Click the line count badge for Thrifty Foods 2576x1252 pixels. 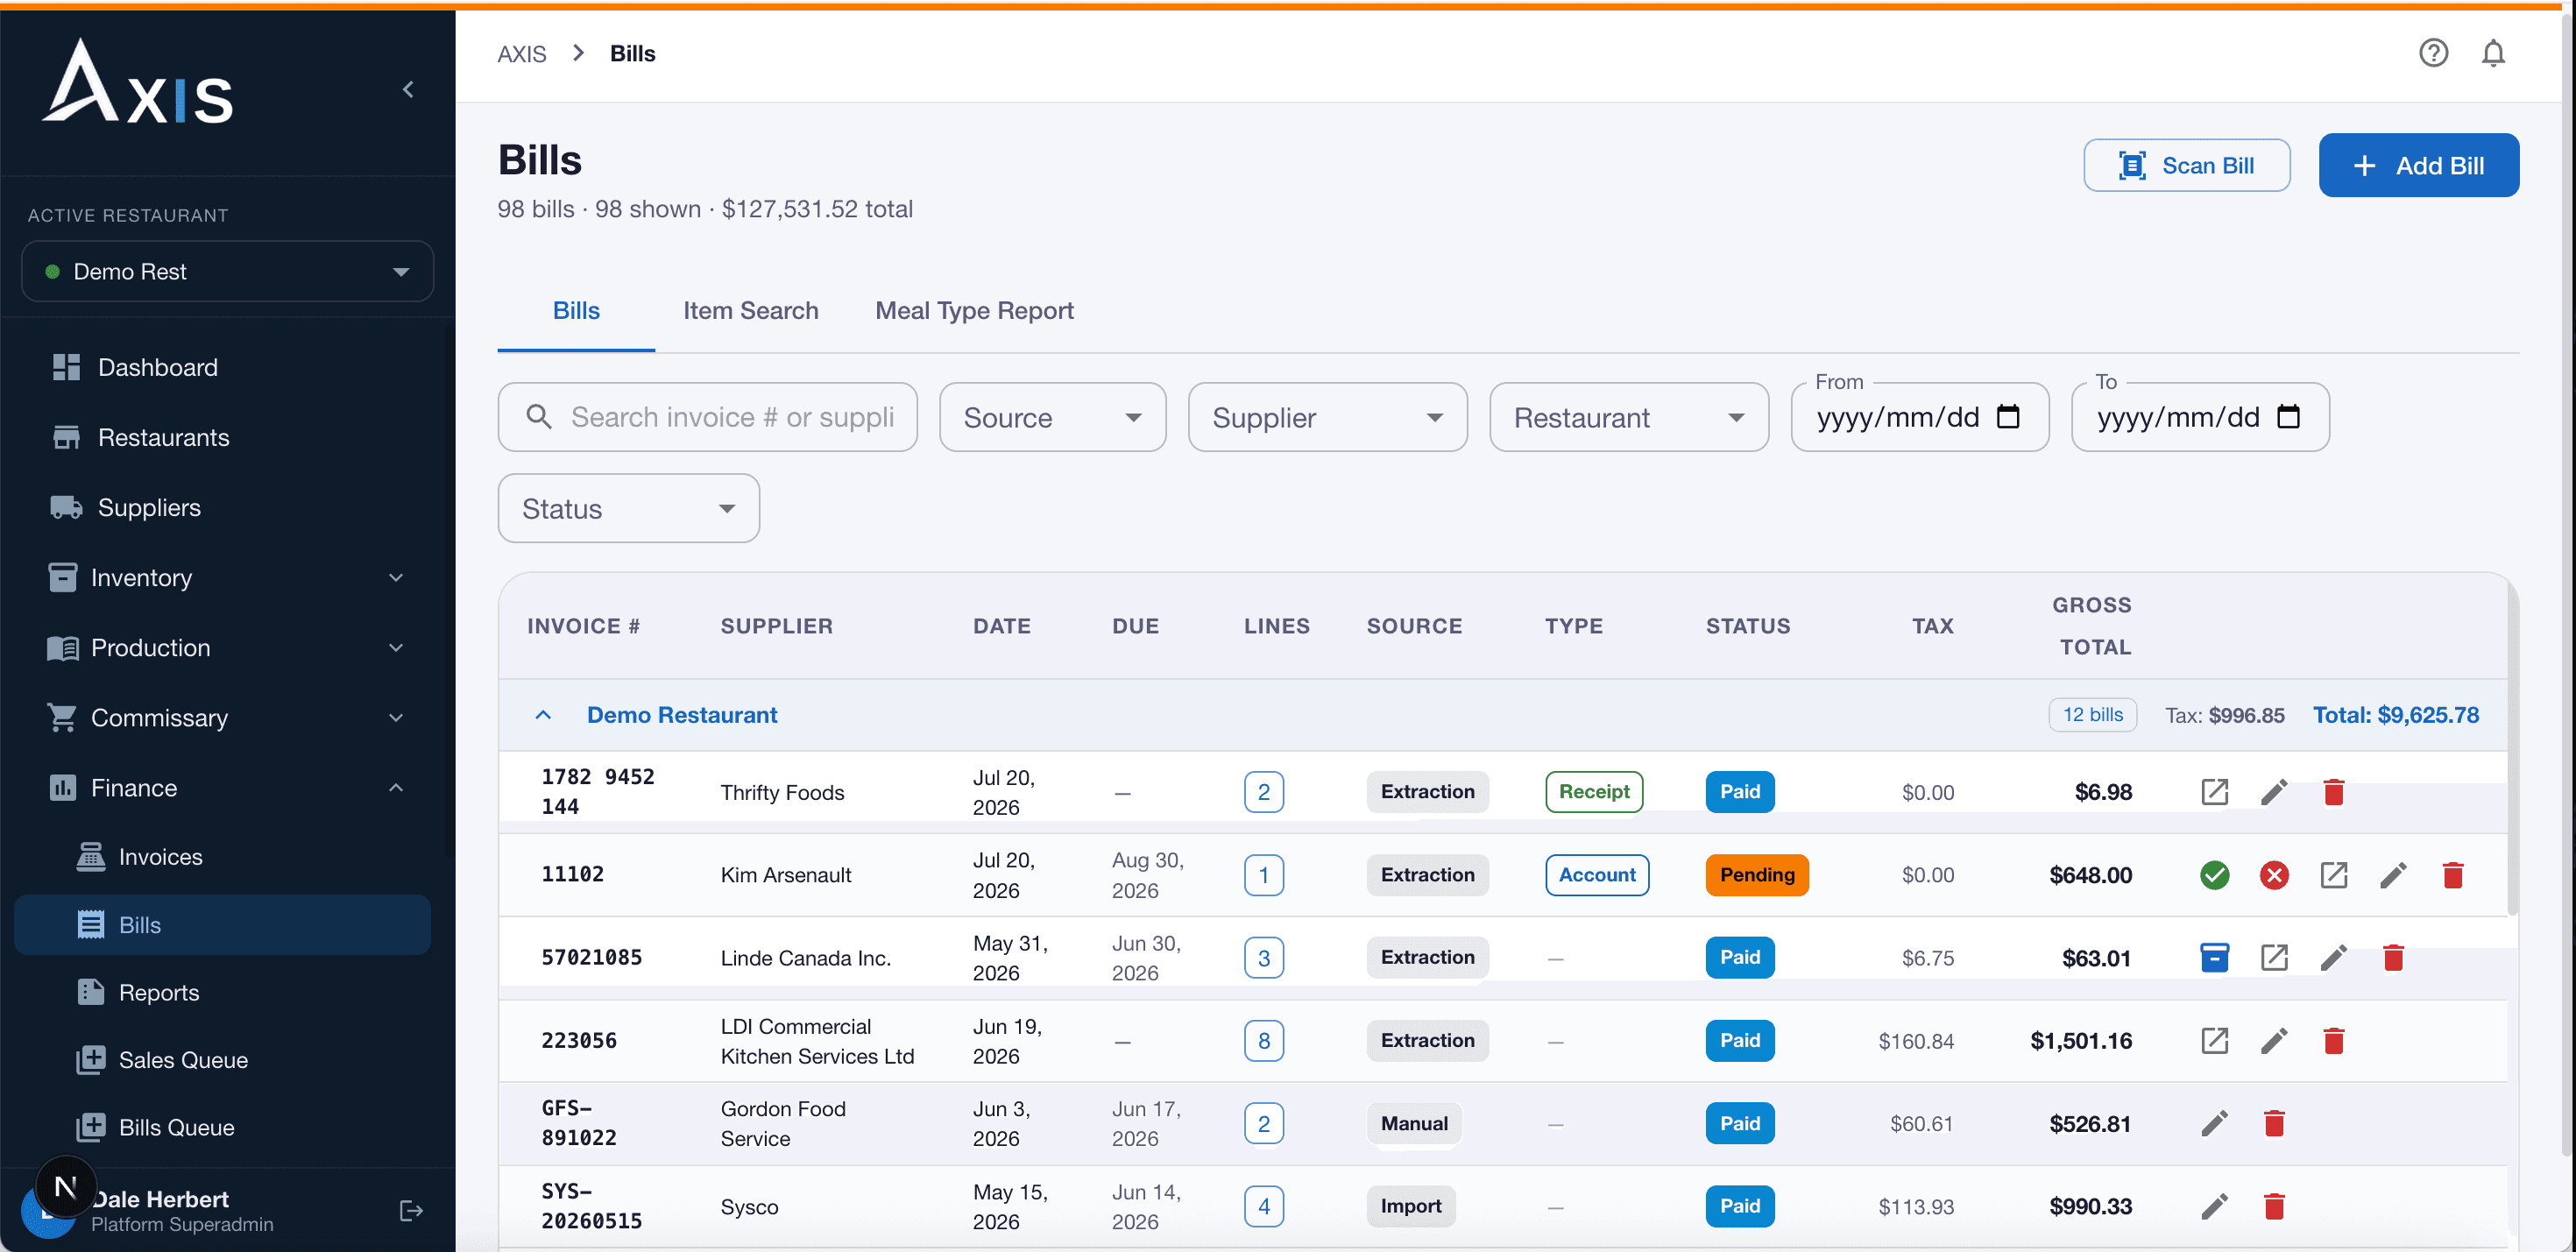pyautogui.click(x=1263, y=792)
